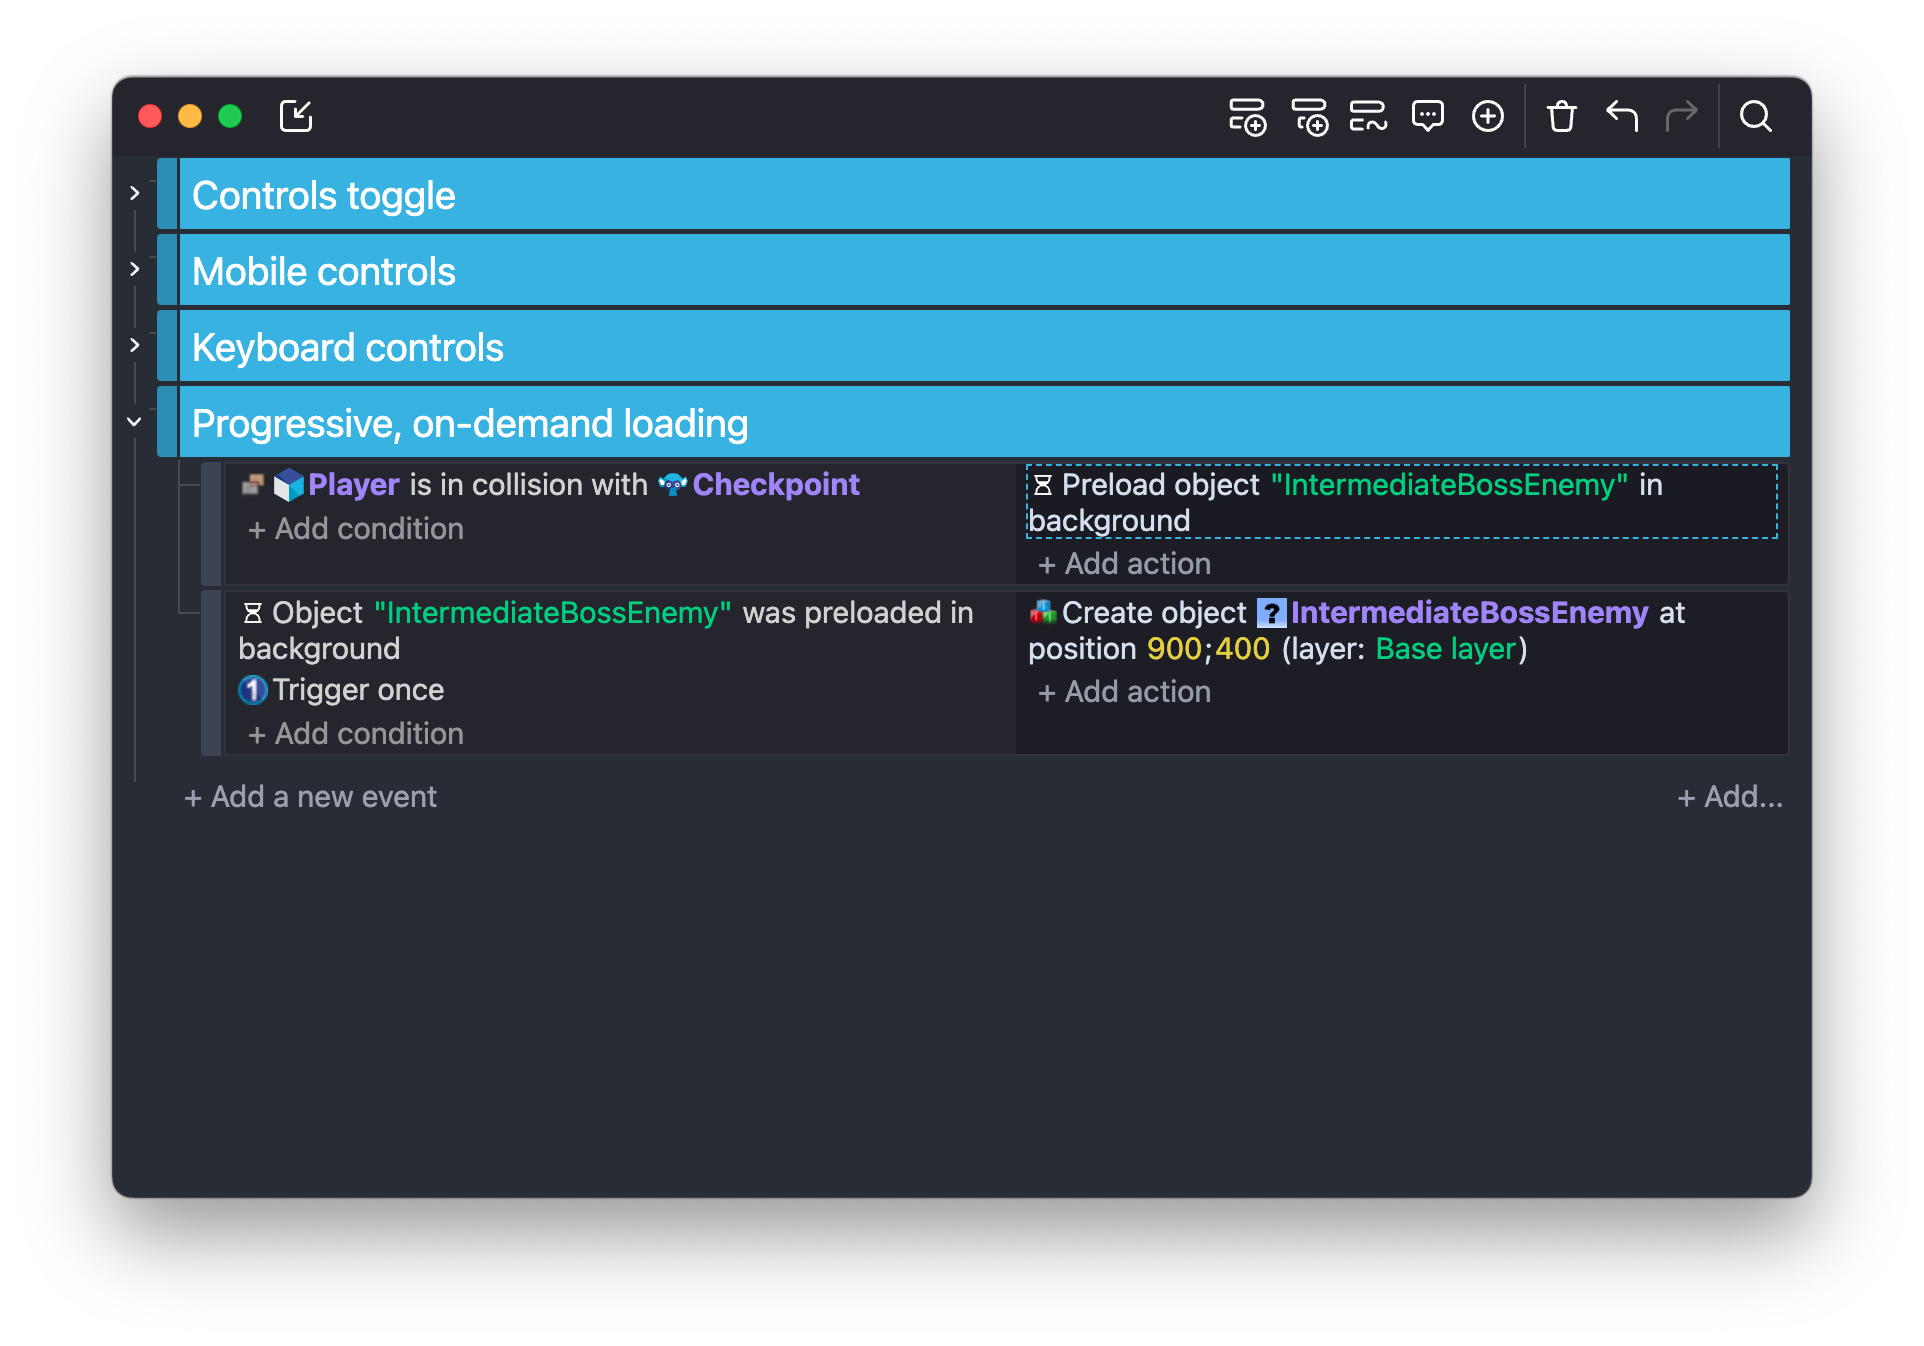Expand the Mobile controls group
This screenshot has width=1924, height=1346.
134,269
